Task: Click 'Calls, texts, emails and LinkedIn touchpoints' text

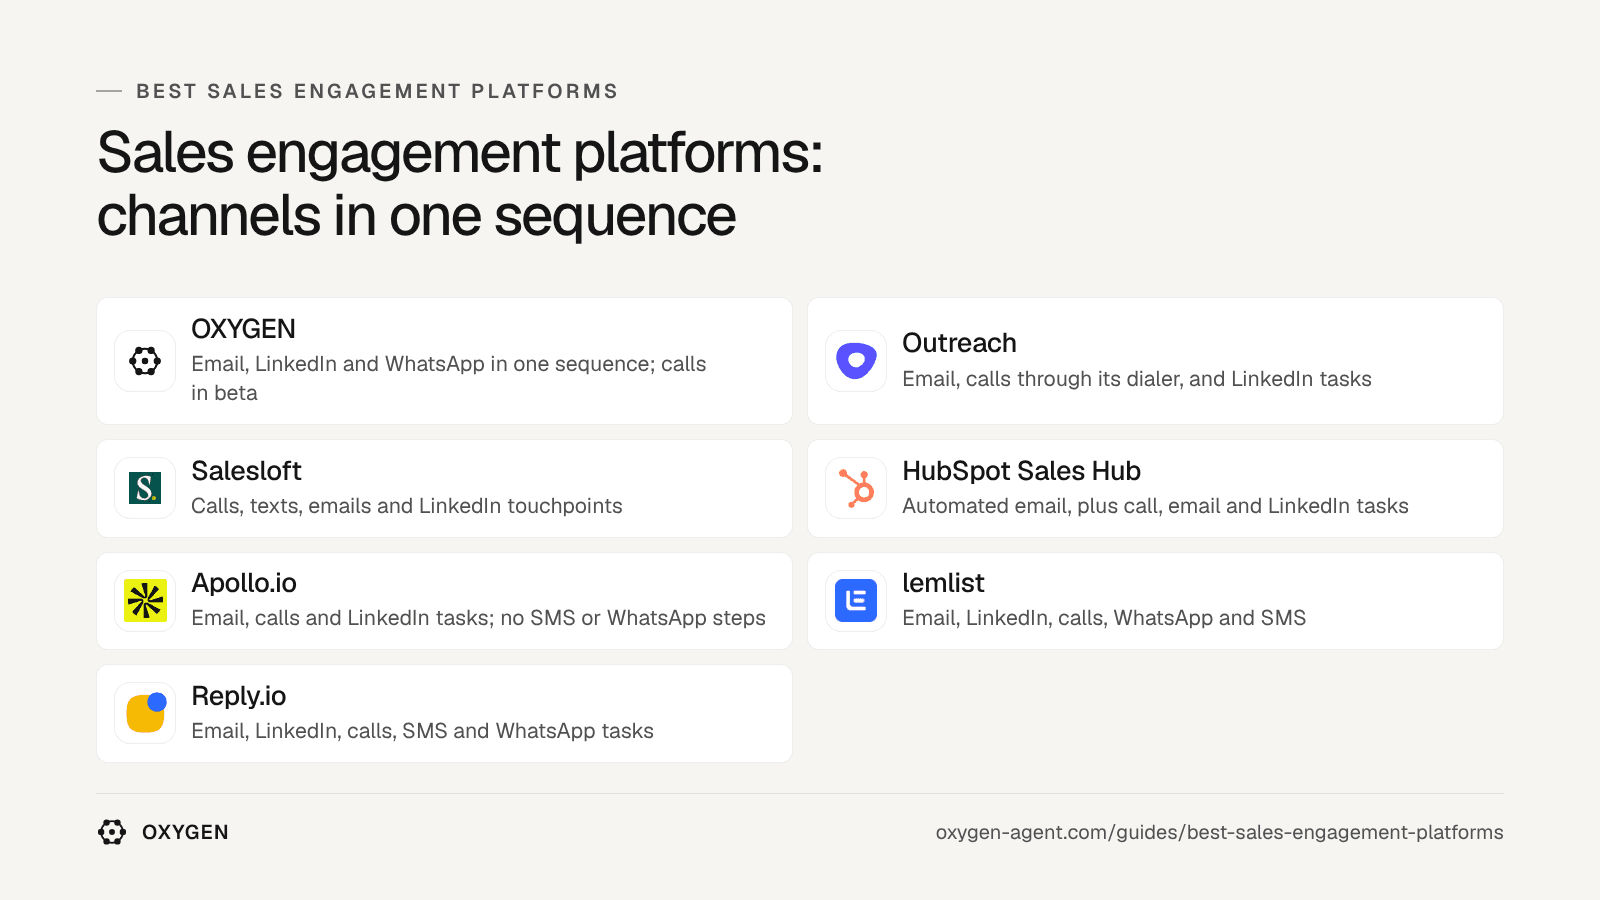Action: pyautogui.click(x=407, y=506)
